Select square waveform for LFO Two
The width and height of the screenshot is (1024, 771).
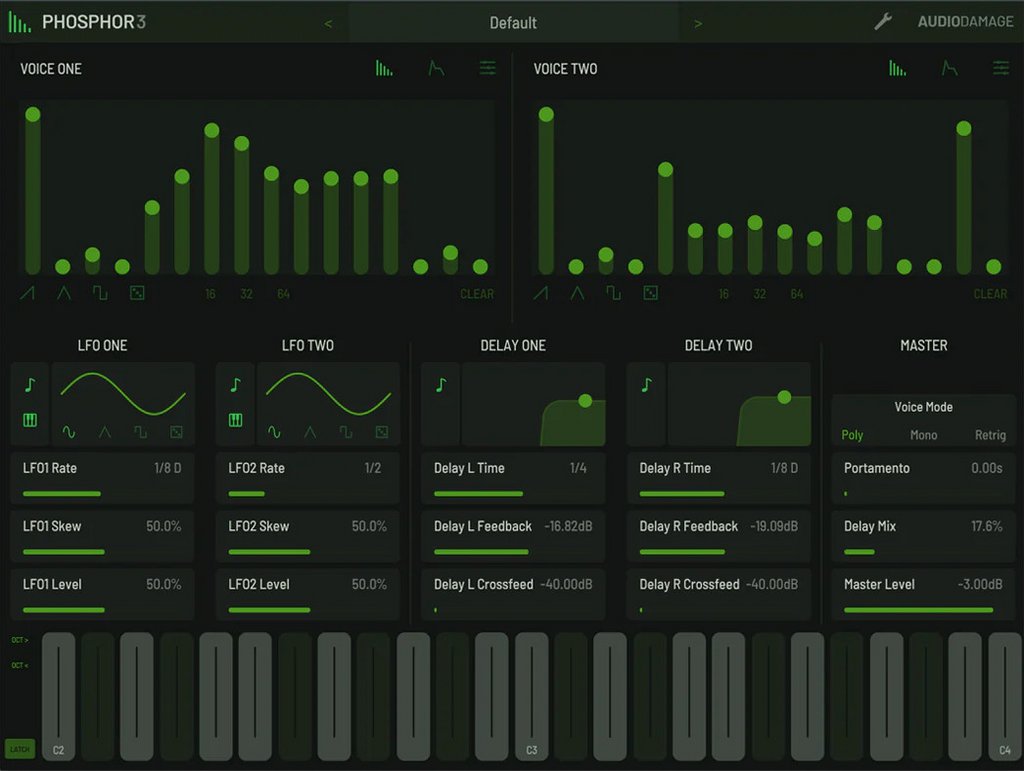click(x=346, y=432)
